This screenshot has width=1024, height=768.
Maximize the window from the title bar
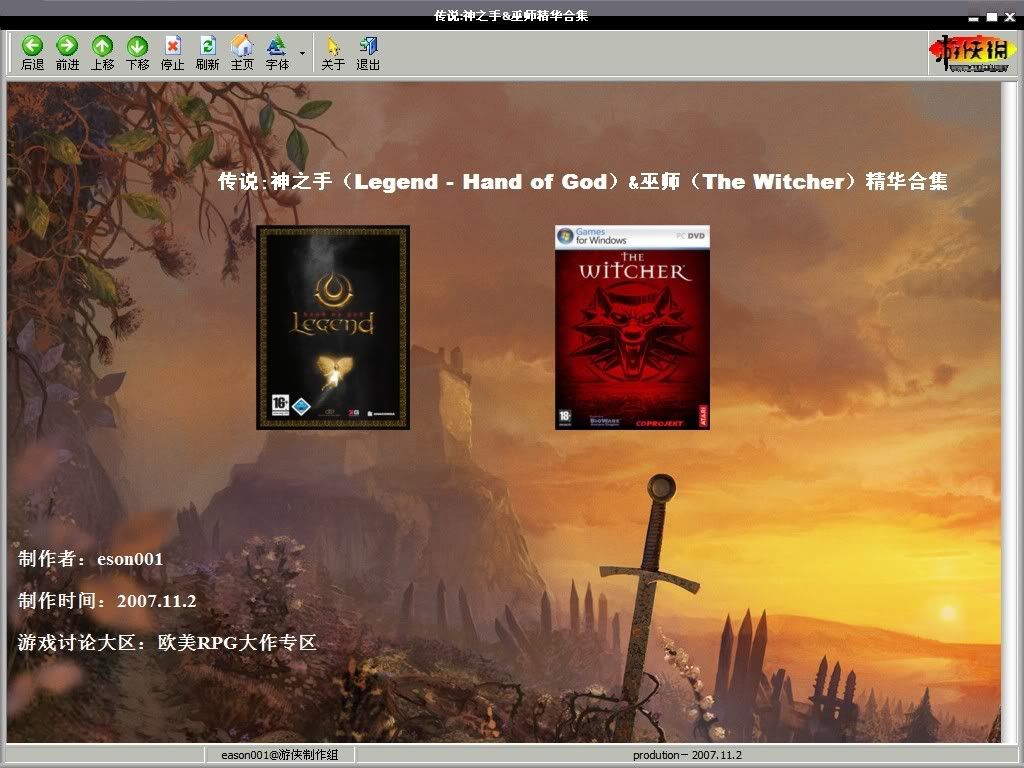(992, 16)
